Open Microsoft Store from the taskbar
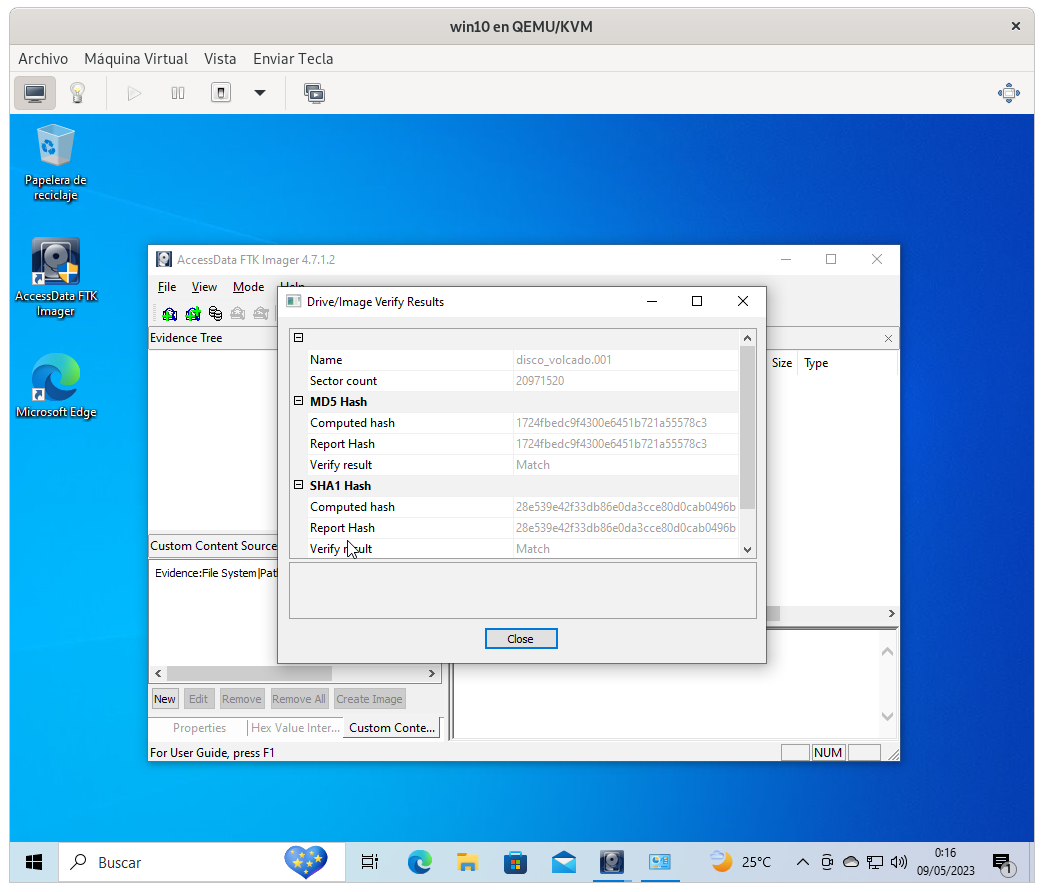Viewport: 1044px width, 892px height. pyautogui.click(x=515, y=861)
